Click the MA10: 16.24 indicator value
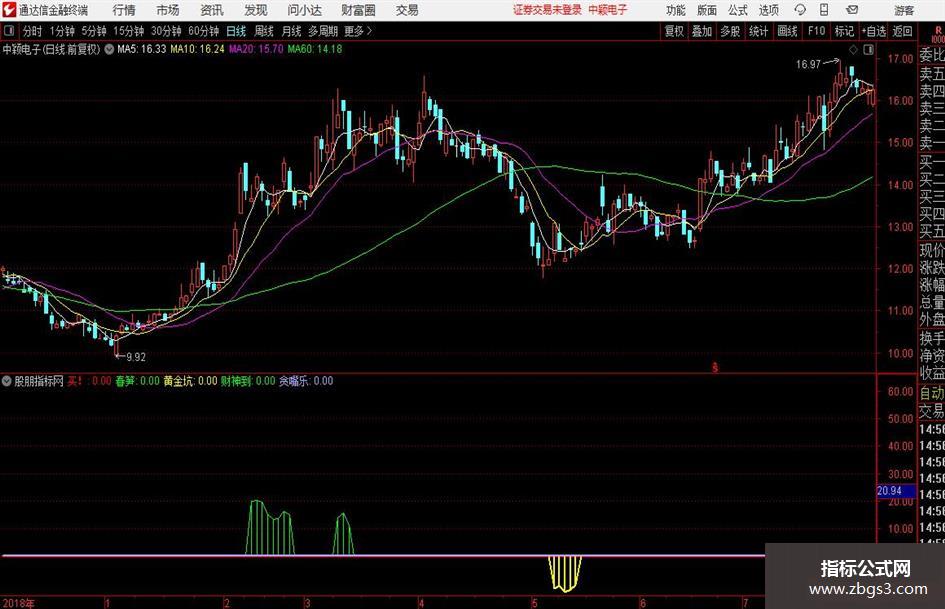This screenshot has height=609, width=945. (x=197, y=49)
